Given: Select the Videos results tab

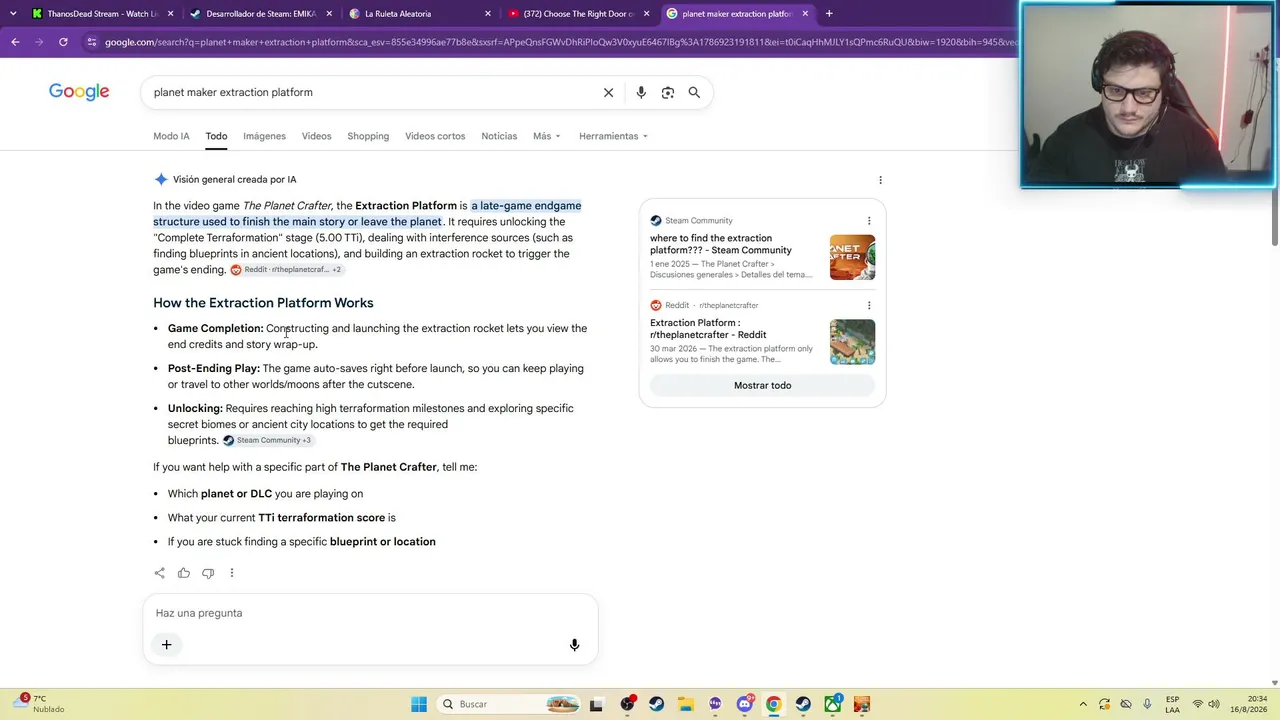Looking at the screenshot, I should [x=316, y=136].
